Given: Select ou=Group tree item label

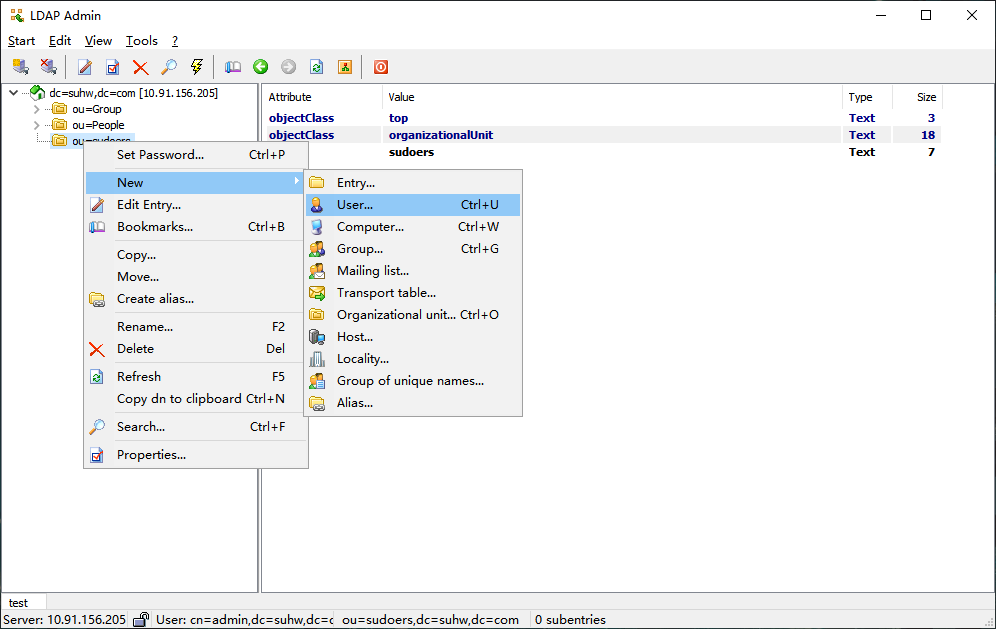Looking at the screenshot, I should 97,109.
